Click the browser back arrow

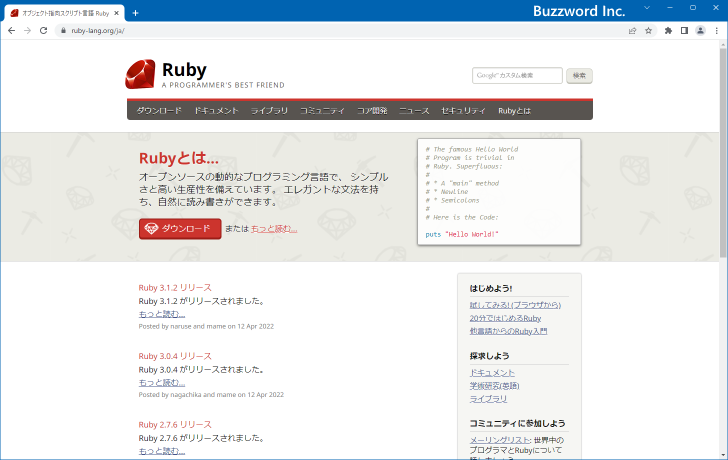click(12, 31)
